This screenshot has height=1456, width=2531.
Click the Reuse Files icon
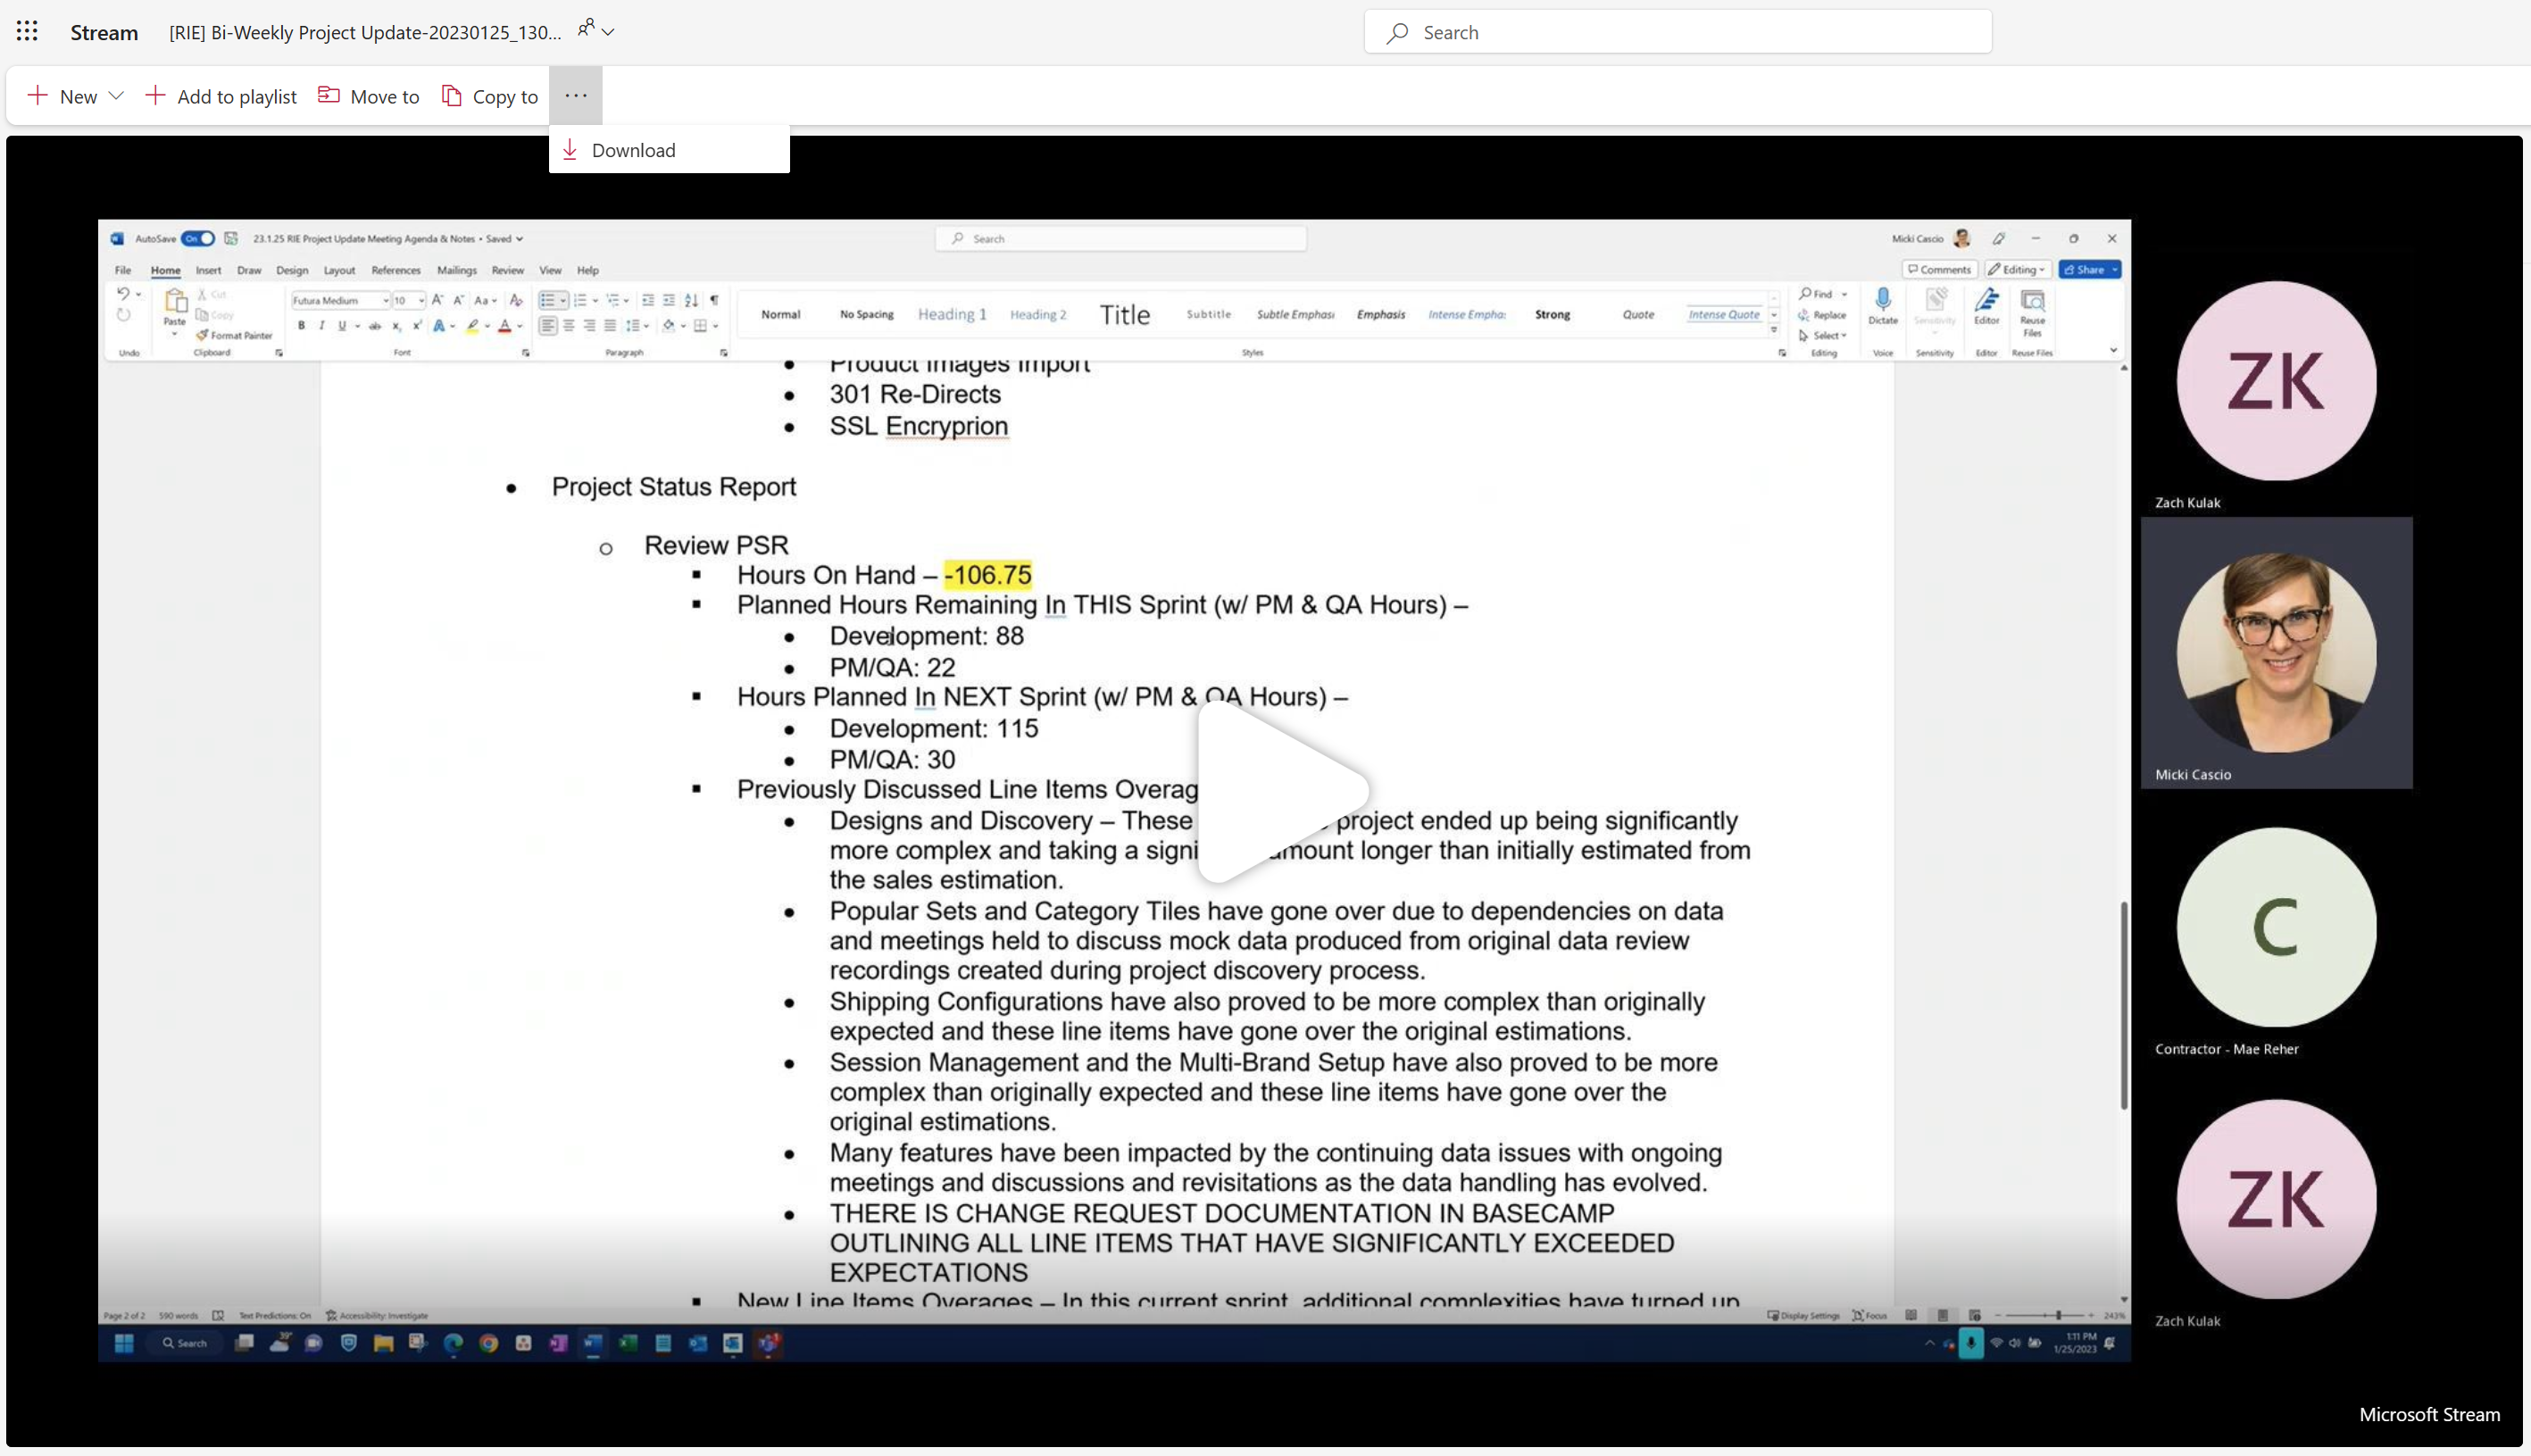2032,300
